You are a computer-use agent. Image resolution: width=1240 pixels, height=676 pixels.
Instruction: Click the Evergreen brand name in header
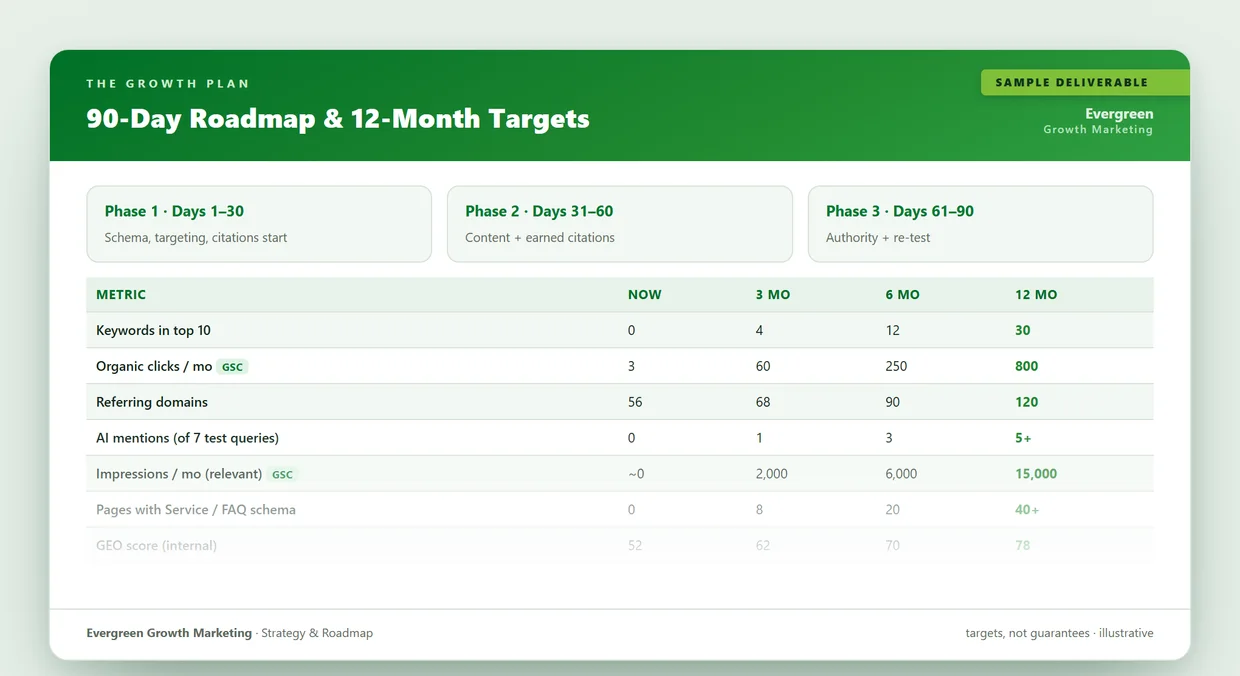point(1119,114)
